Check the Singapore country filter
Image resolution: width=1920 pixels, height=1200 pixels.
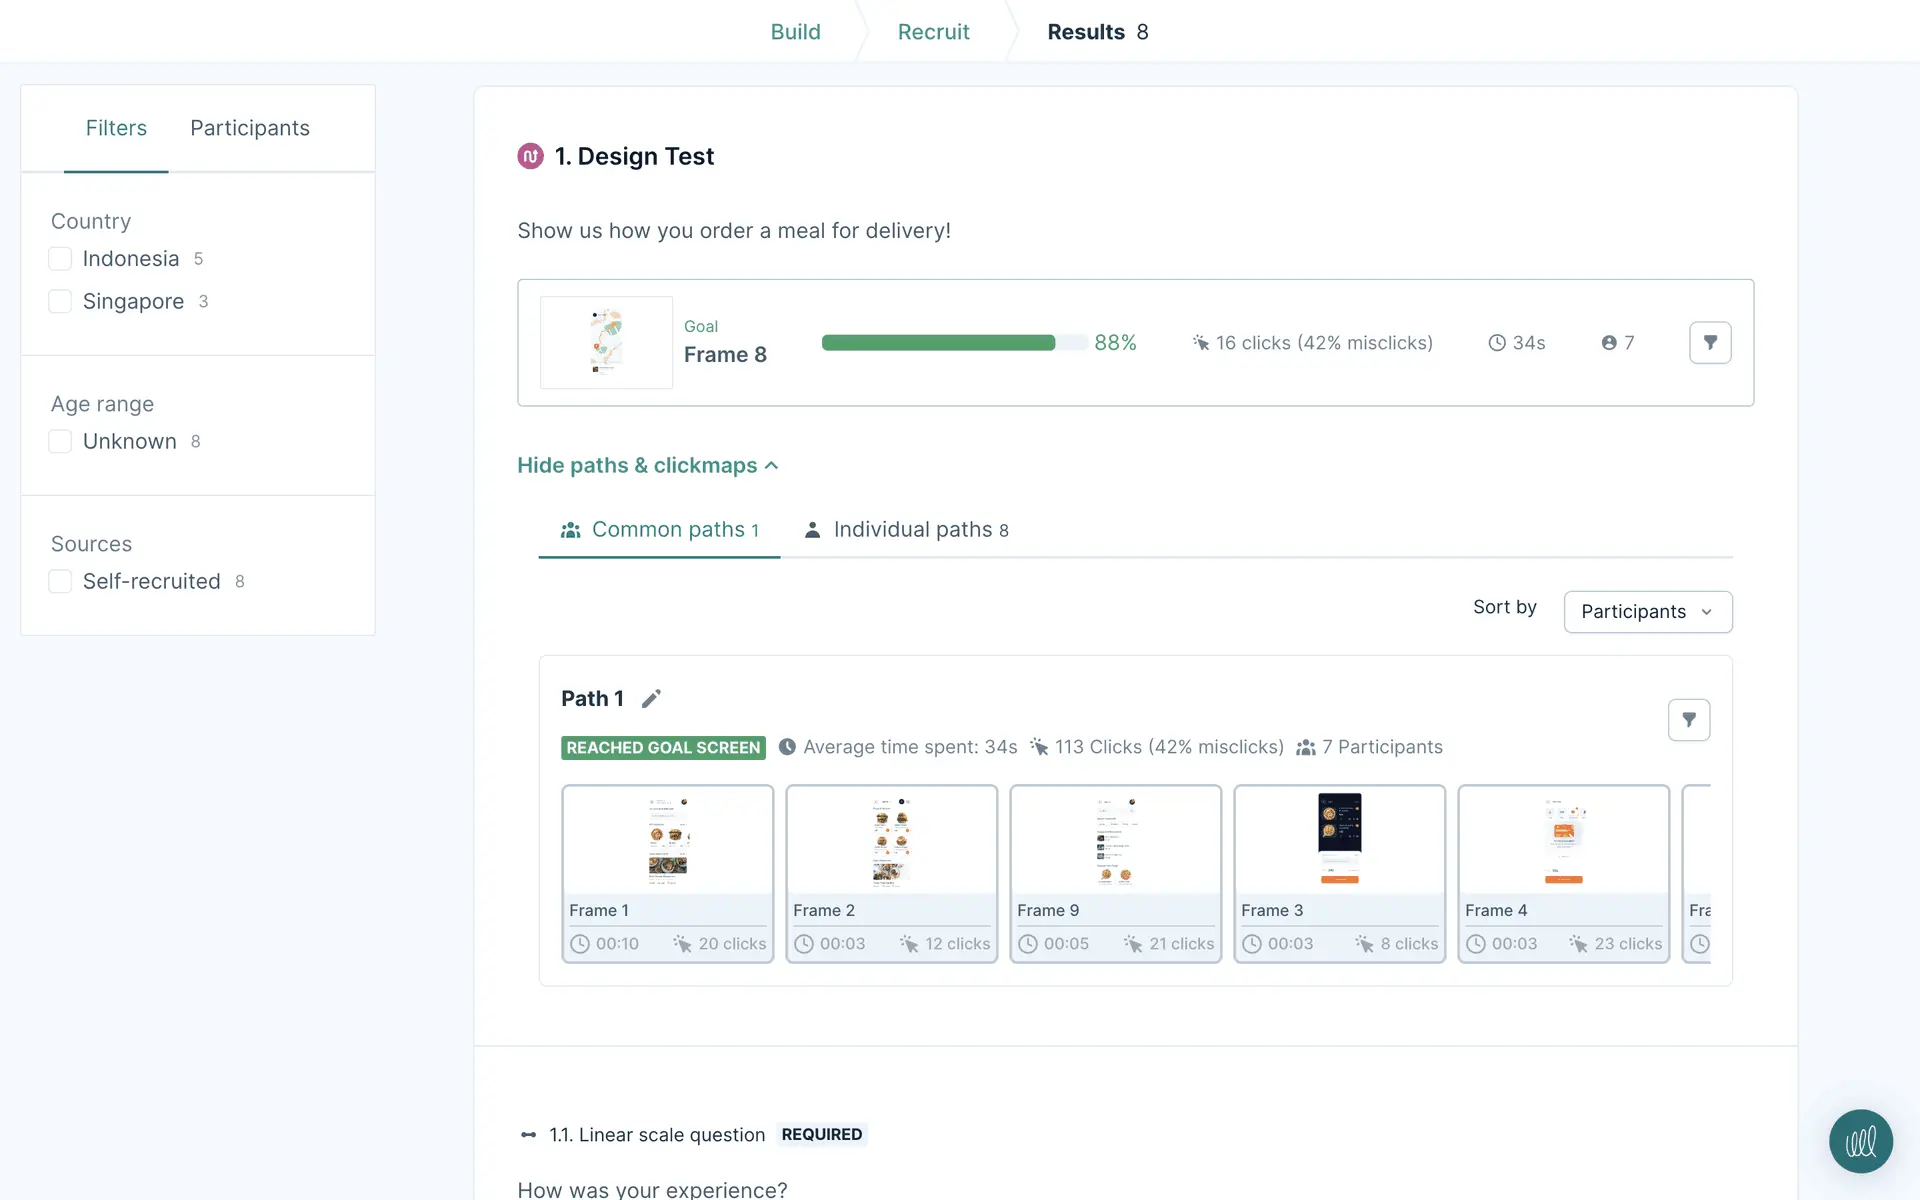click(60, 302)
